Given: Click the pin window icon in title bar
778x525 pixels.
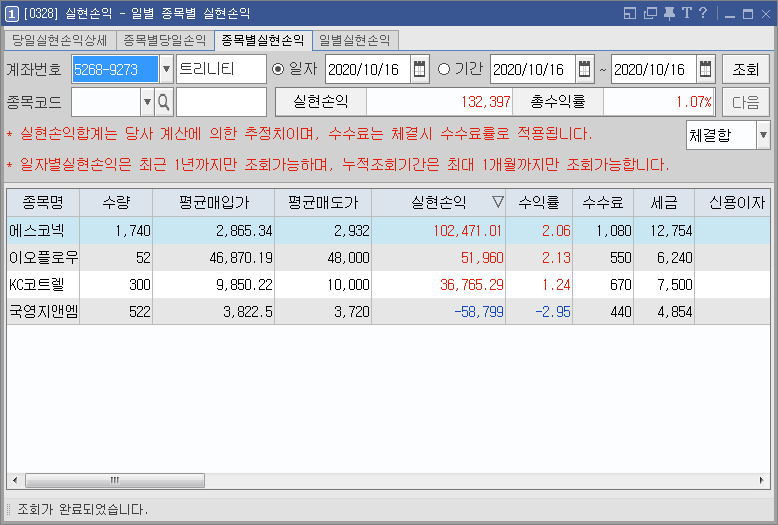Looking at the screenshot, I should 669,13.
